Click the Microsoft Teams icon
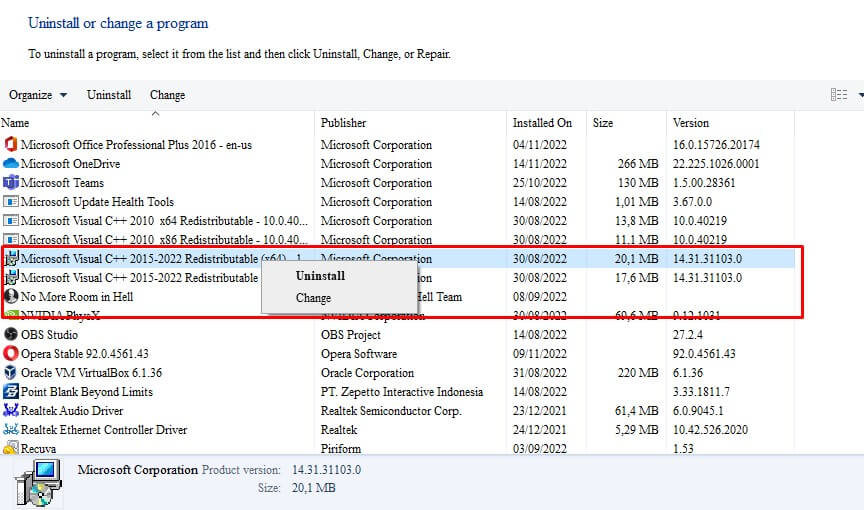This screenshot has width=864, height=510. point(11,183)
